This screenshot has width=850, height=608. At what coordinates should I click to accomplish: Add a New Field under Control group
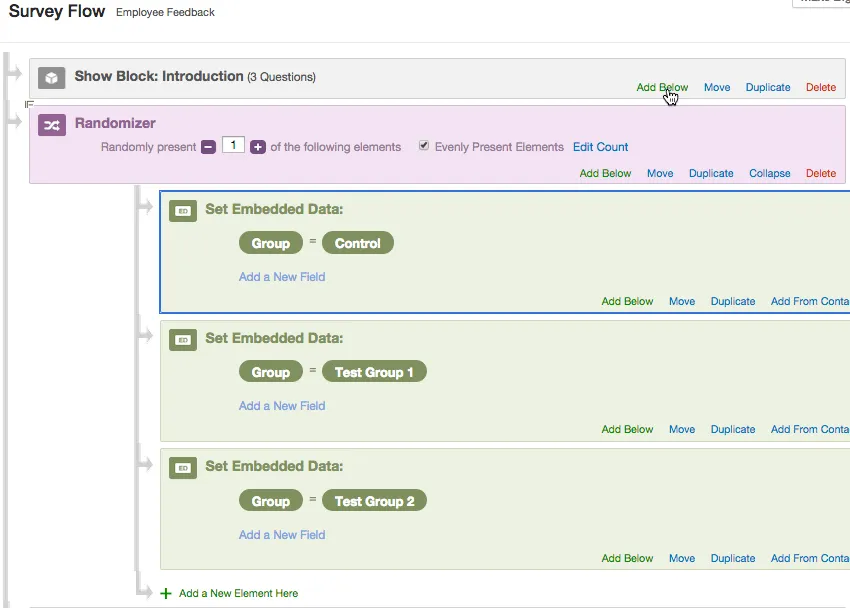click(282, 277)
